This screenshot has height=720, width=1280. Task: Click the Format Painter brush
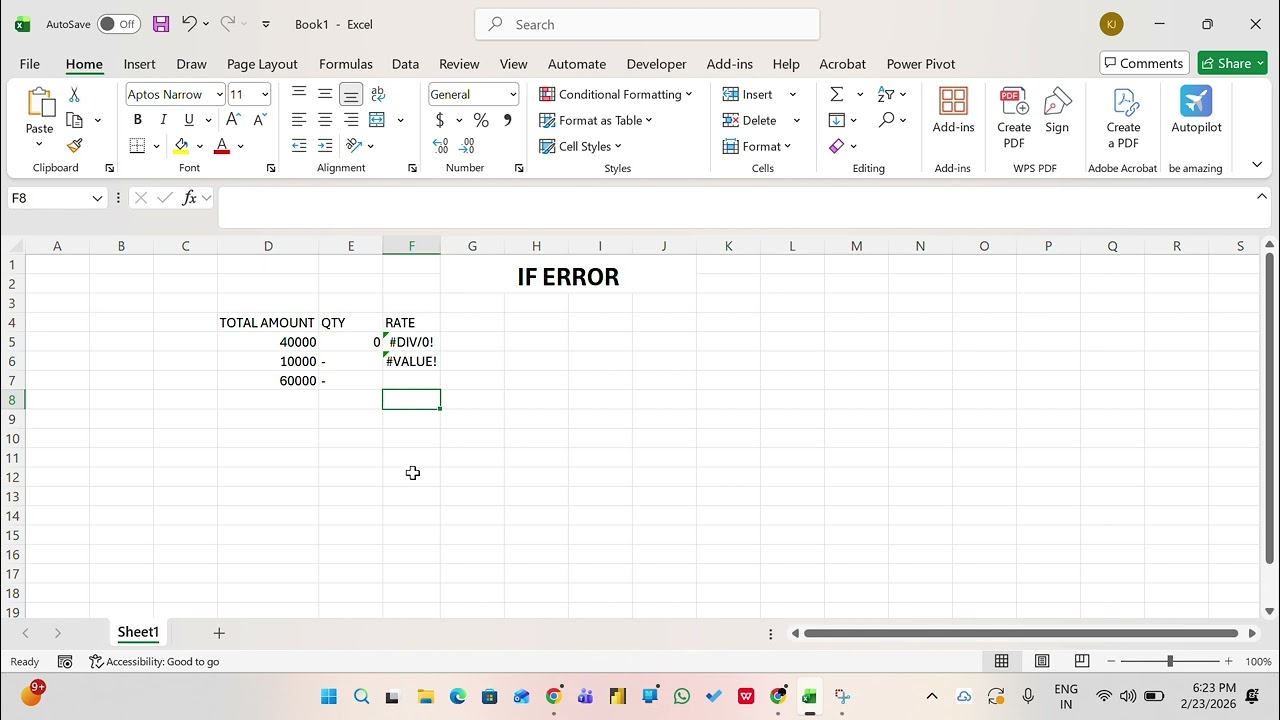click(74, 146)
